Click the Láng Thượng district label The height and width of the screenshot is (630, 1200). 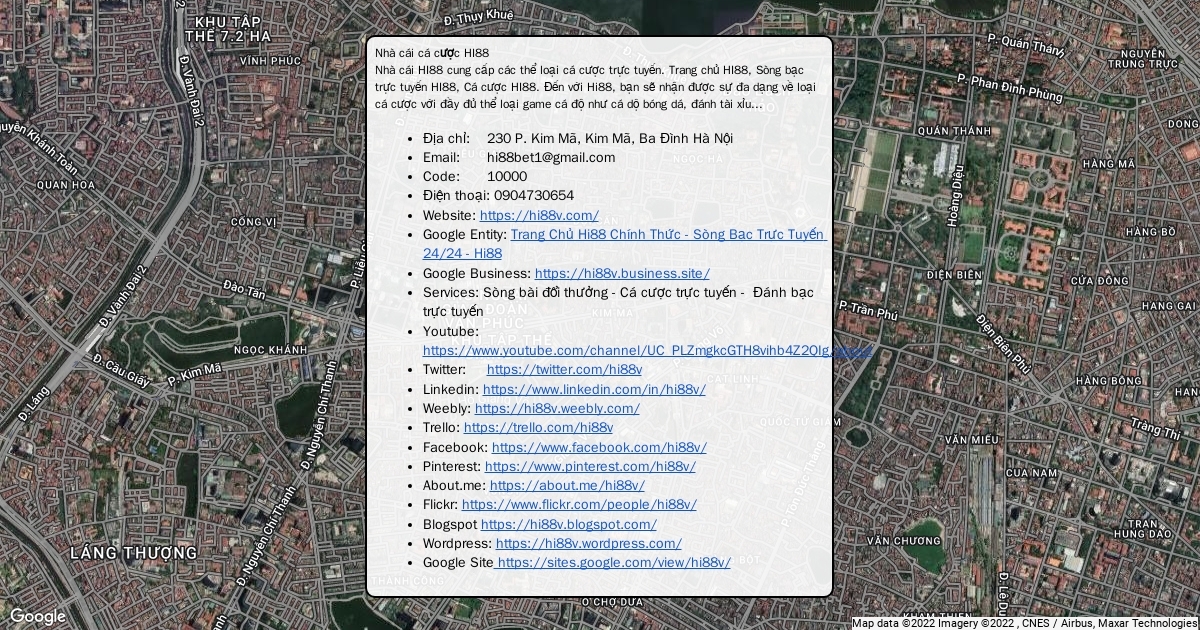click(133, 553)
